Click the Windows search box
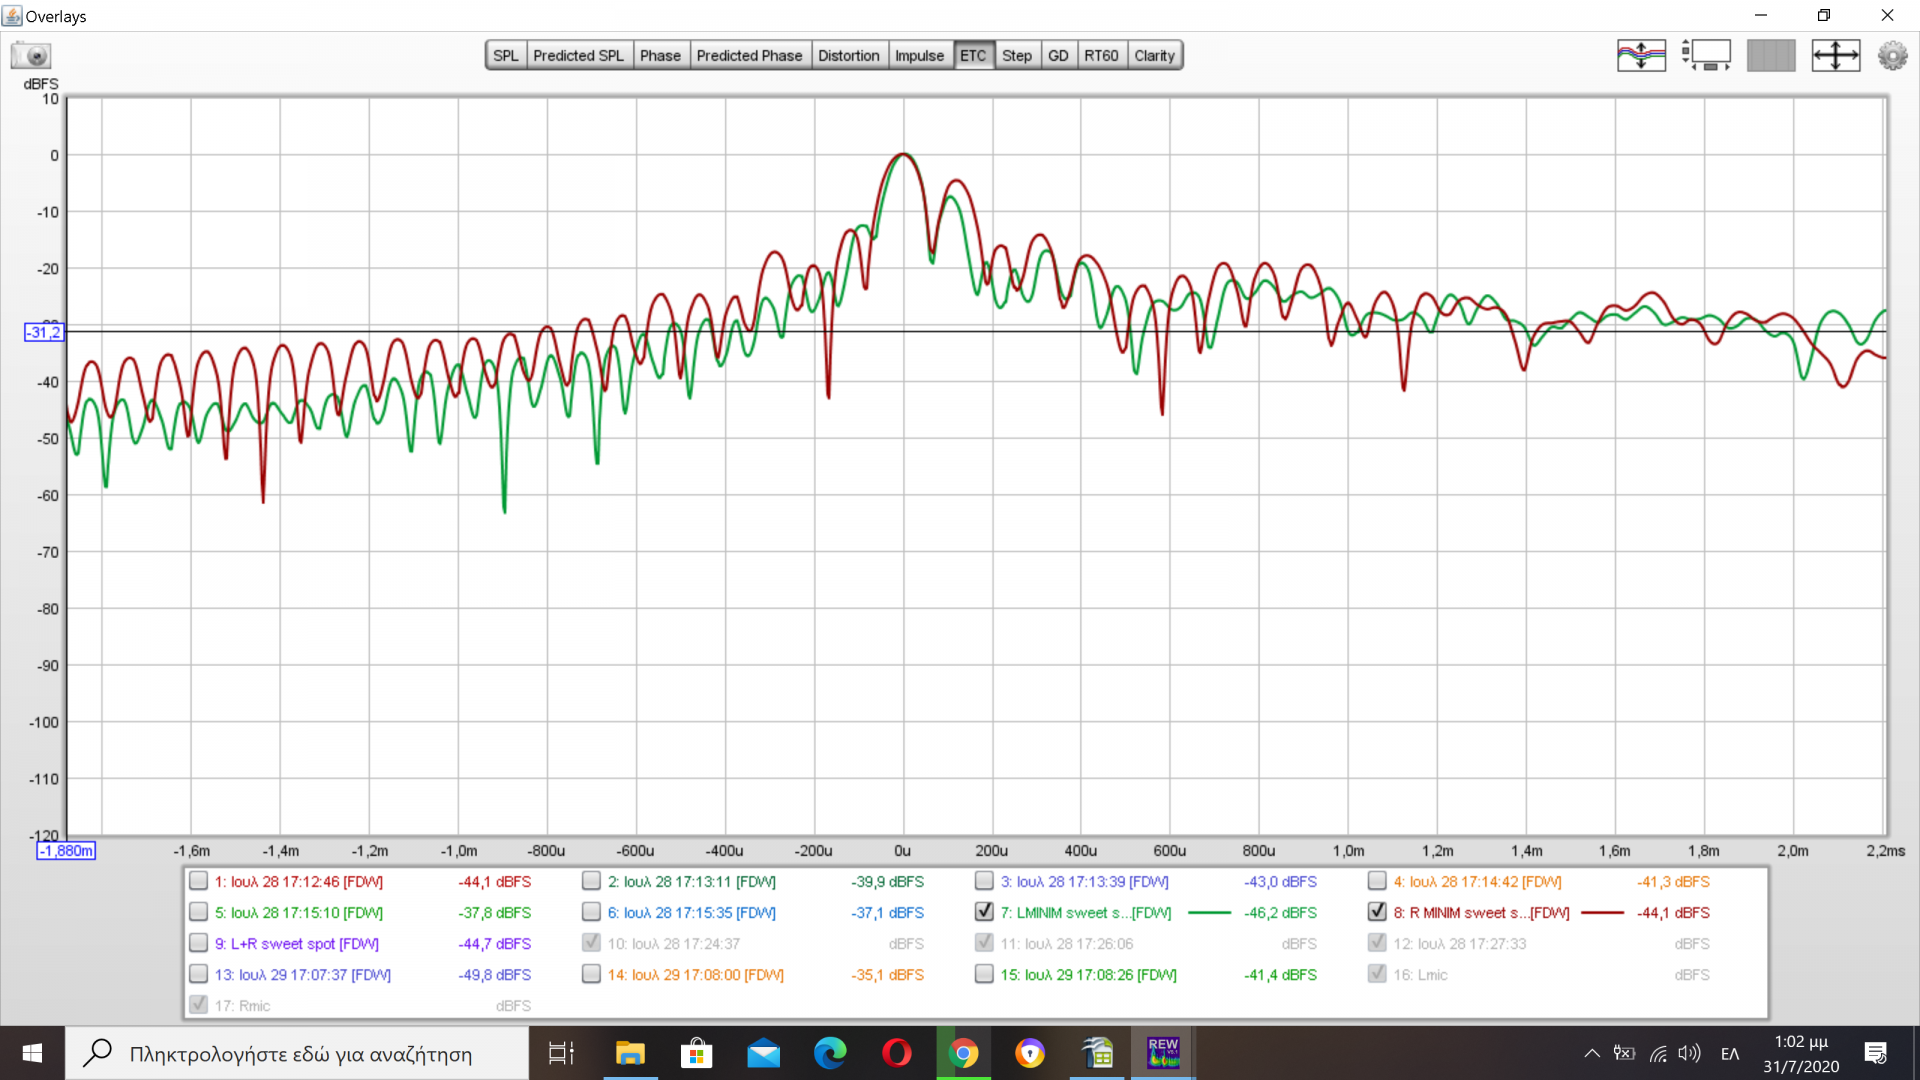The height and width of the screenshot is (1080, 1920). (x=297, y=1053)
